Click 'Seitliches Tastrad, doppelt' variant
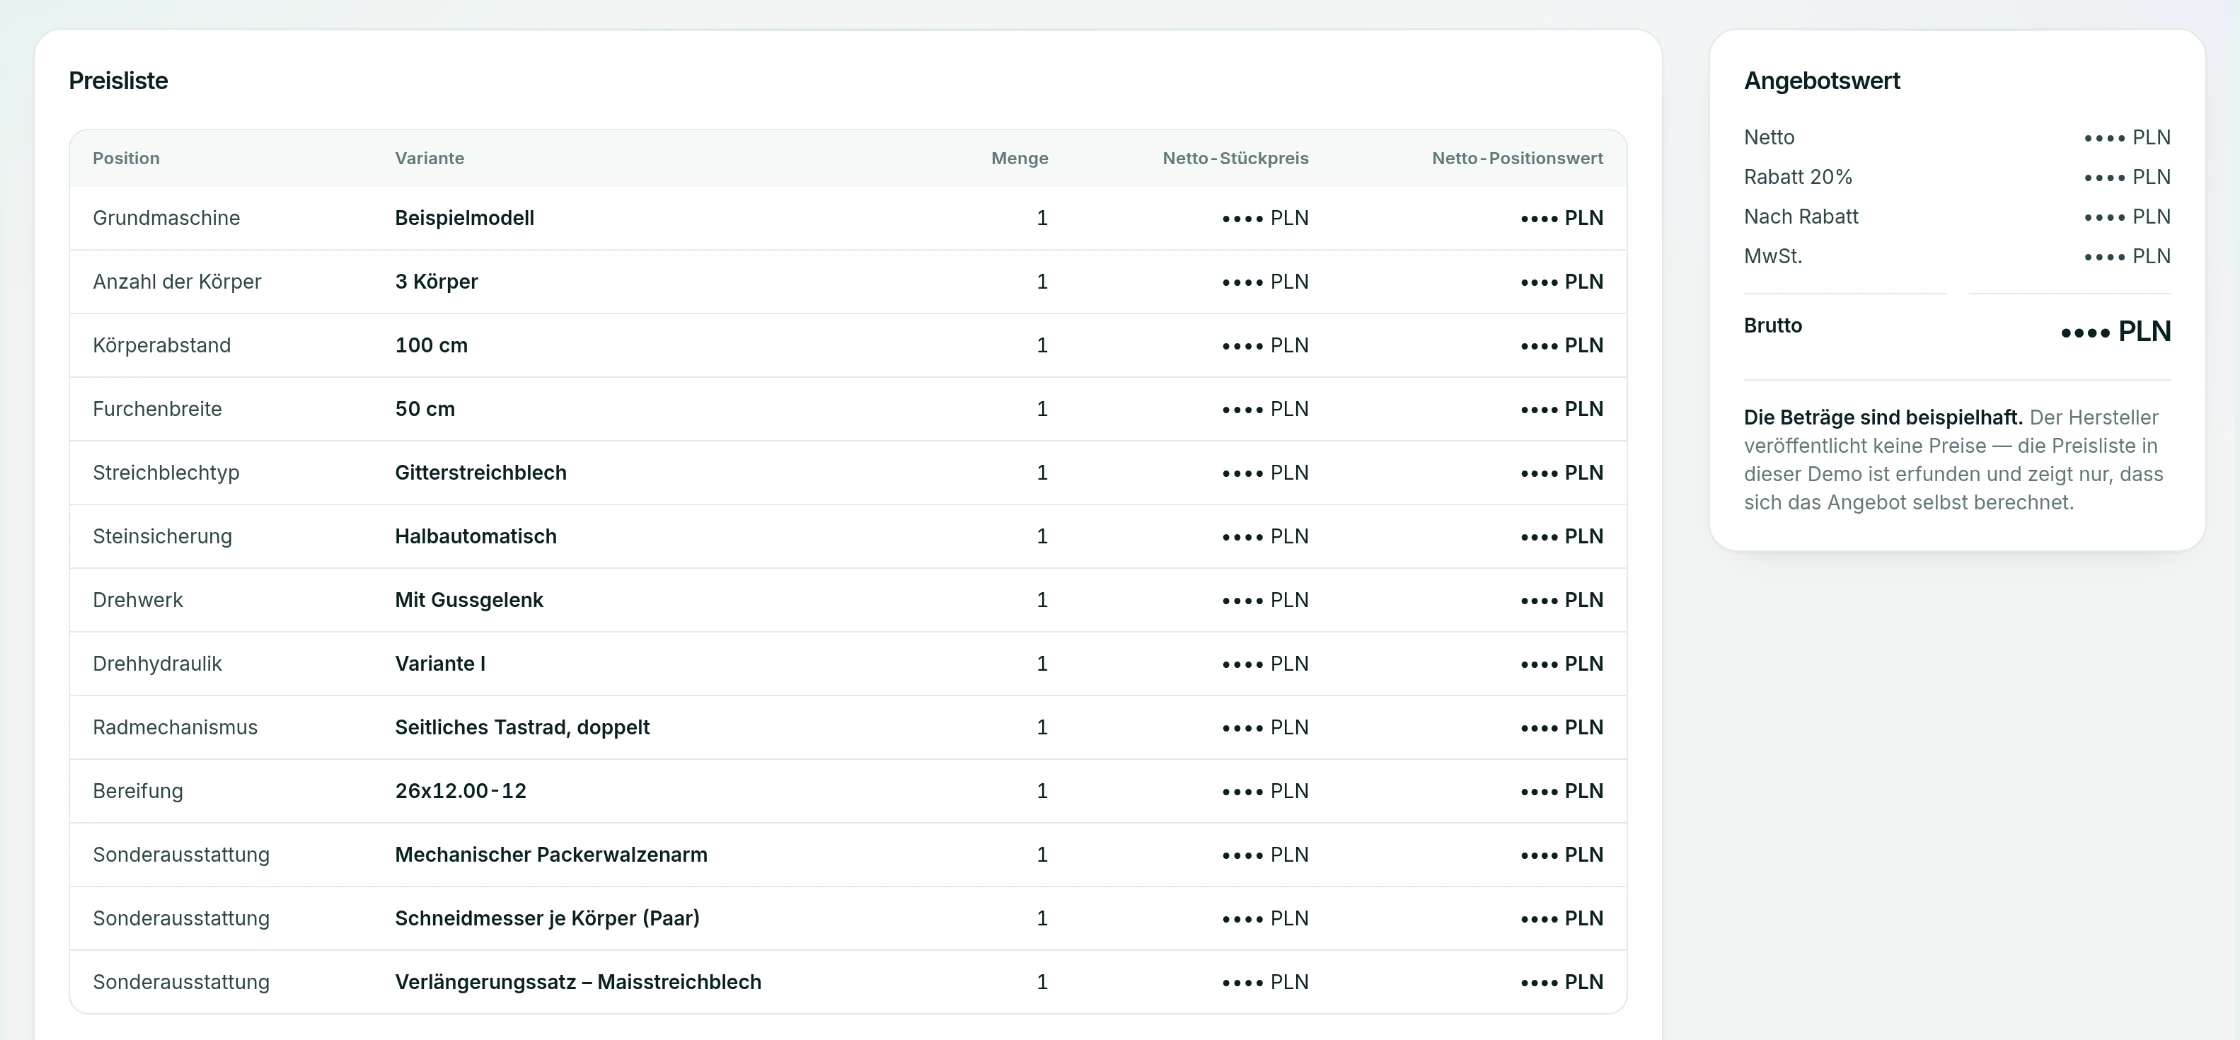This screenshot has width=2240, height=1040. coord(522,727)
